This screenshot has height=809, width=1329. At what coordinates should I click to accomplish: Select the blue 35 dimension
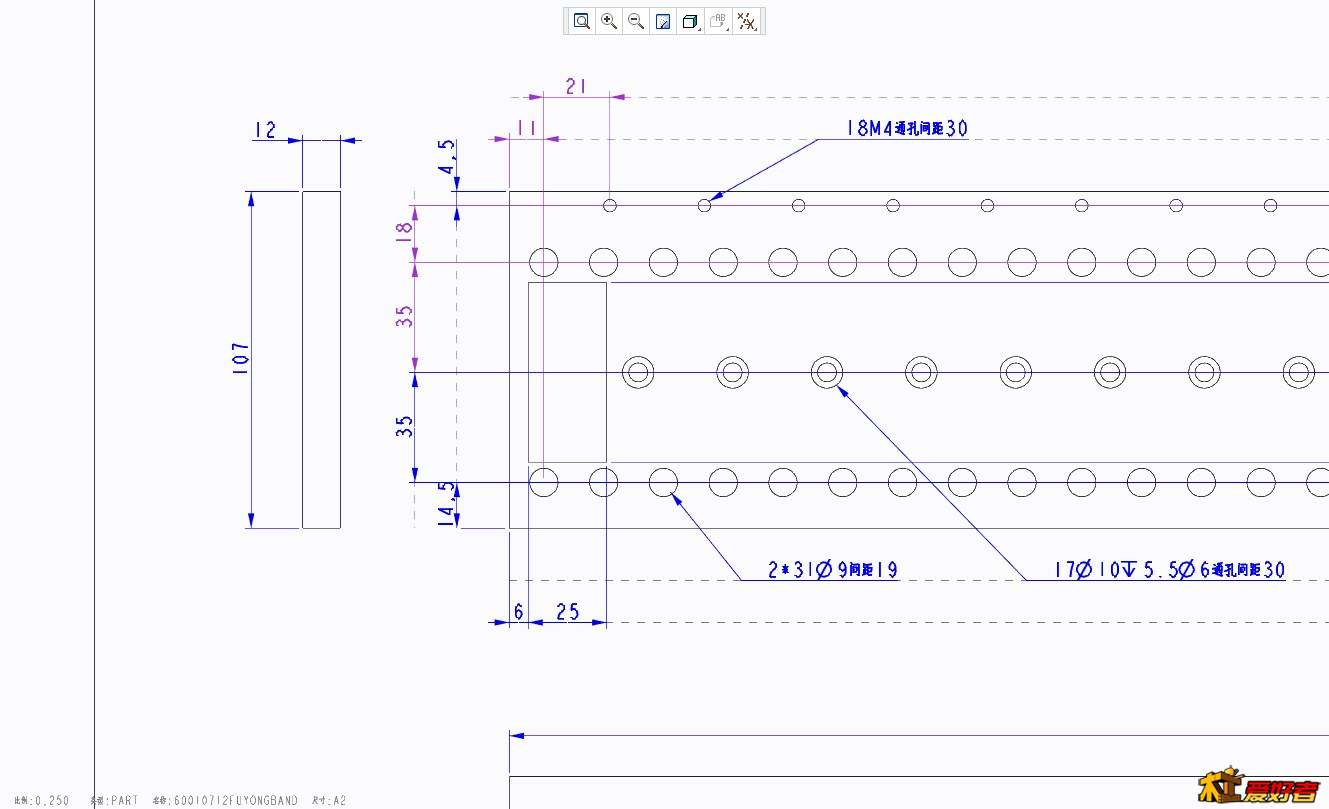[404, 427]
